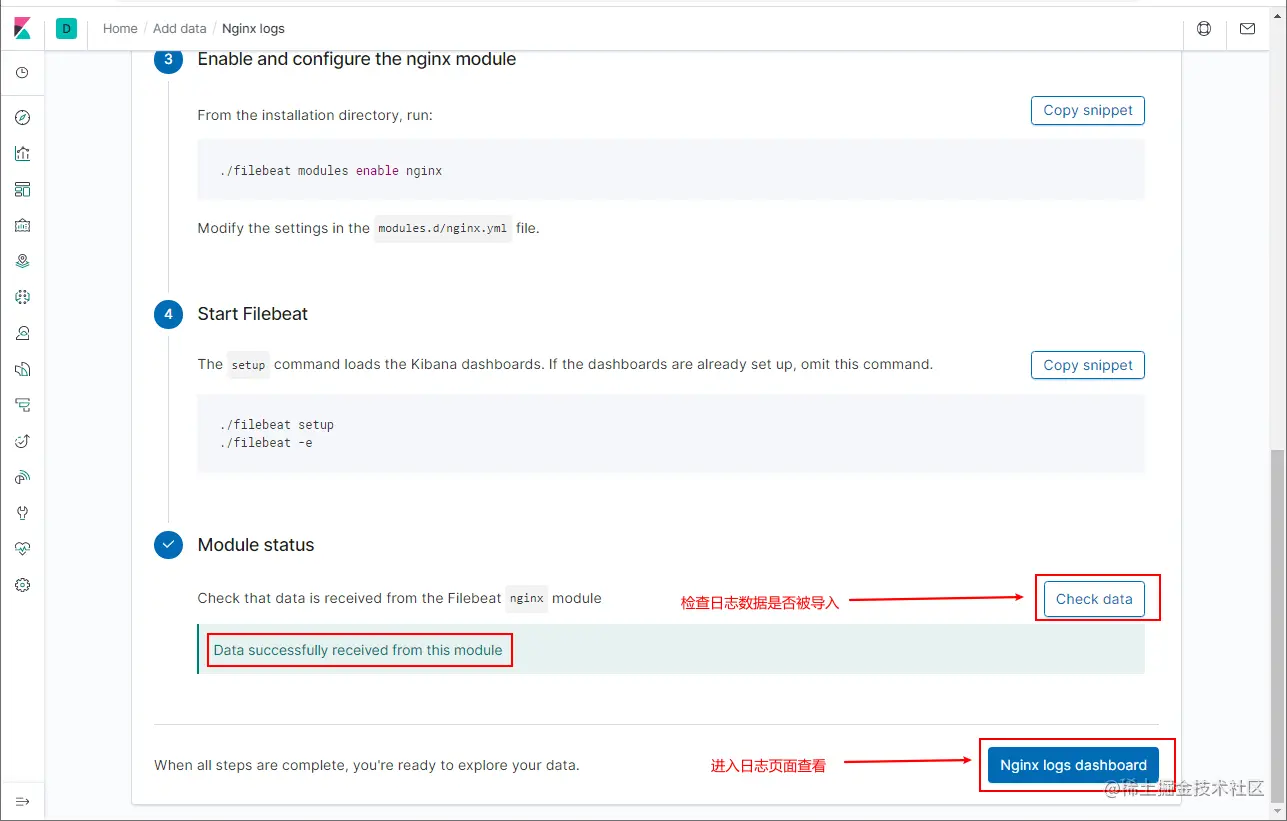Open APM icon in sidebar
This screenshot has height=821, width=1287.
click(x=22, y=405)
